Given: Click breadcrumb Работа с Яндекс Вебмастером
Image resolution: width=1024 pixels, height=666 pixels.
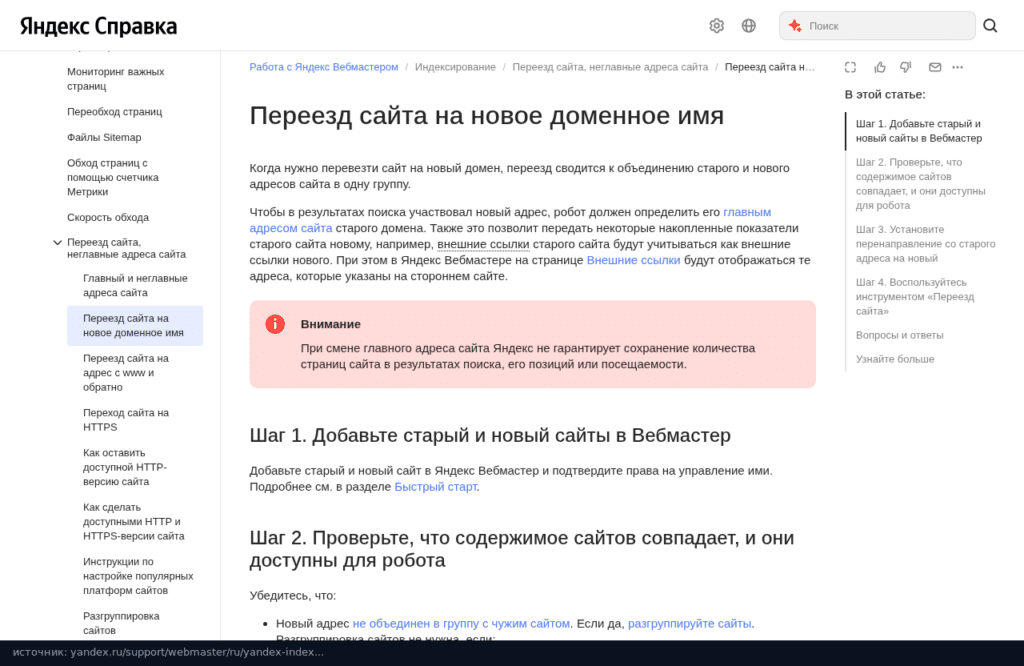Looking at the screenshot, I should pos(324,67).
